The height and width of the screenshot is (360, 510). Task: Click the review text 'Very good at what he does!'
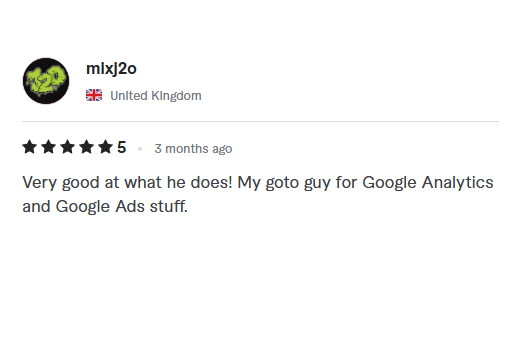tap(127, 183)
